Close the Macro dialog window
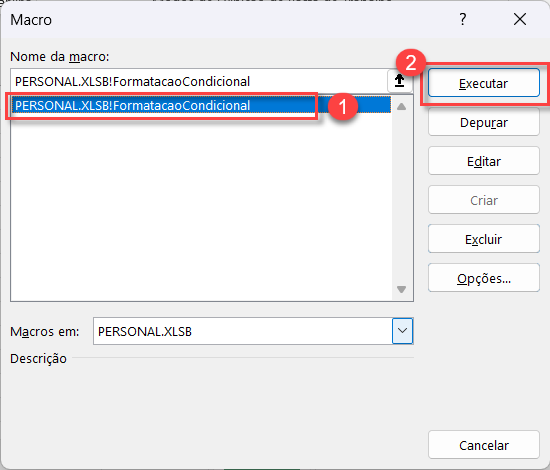 click(520, 19)
